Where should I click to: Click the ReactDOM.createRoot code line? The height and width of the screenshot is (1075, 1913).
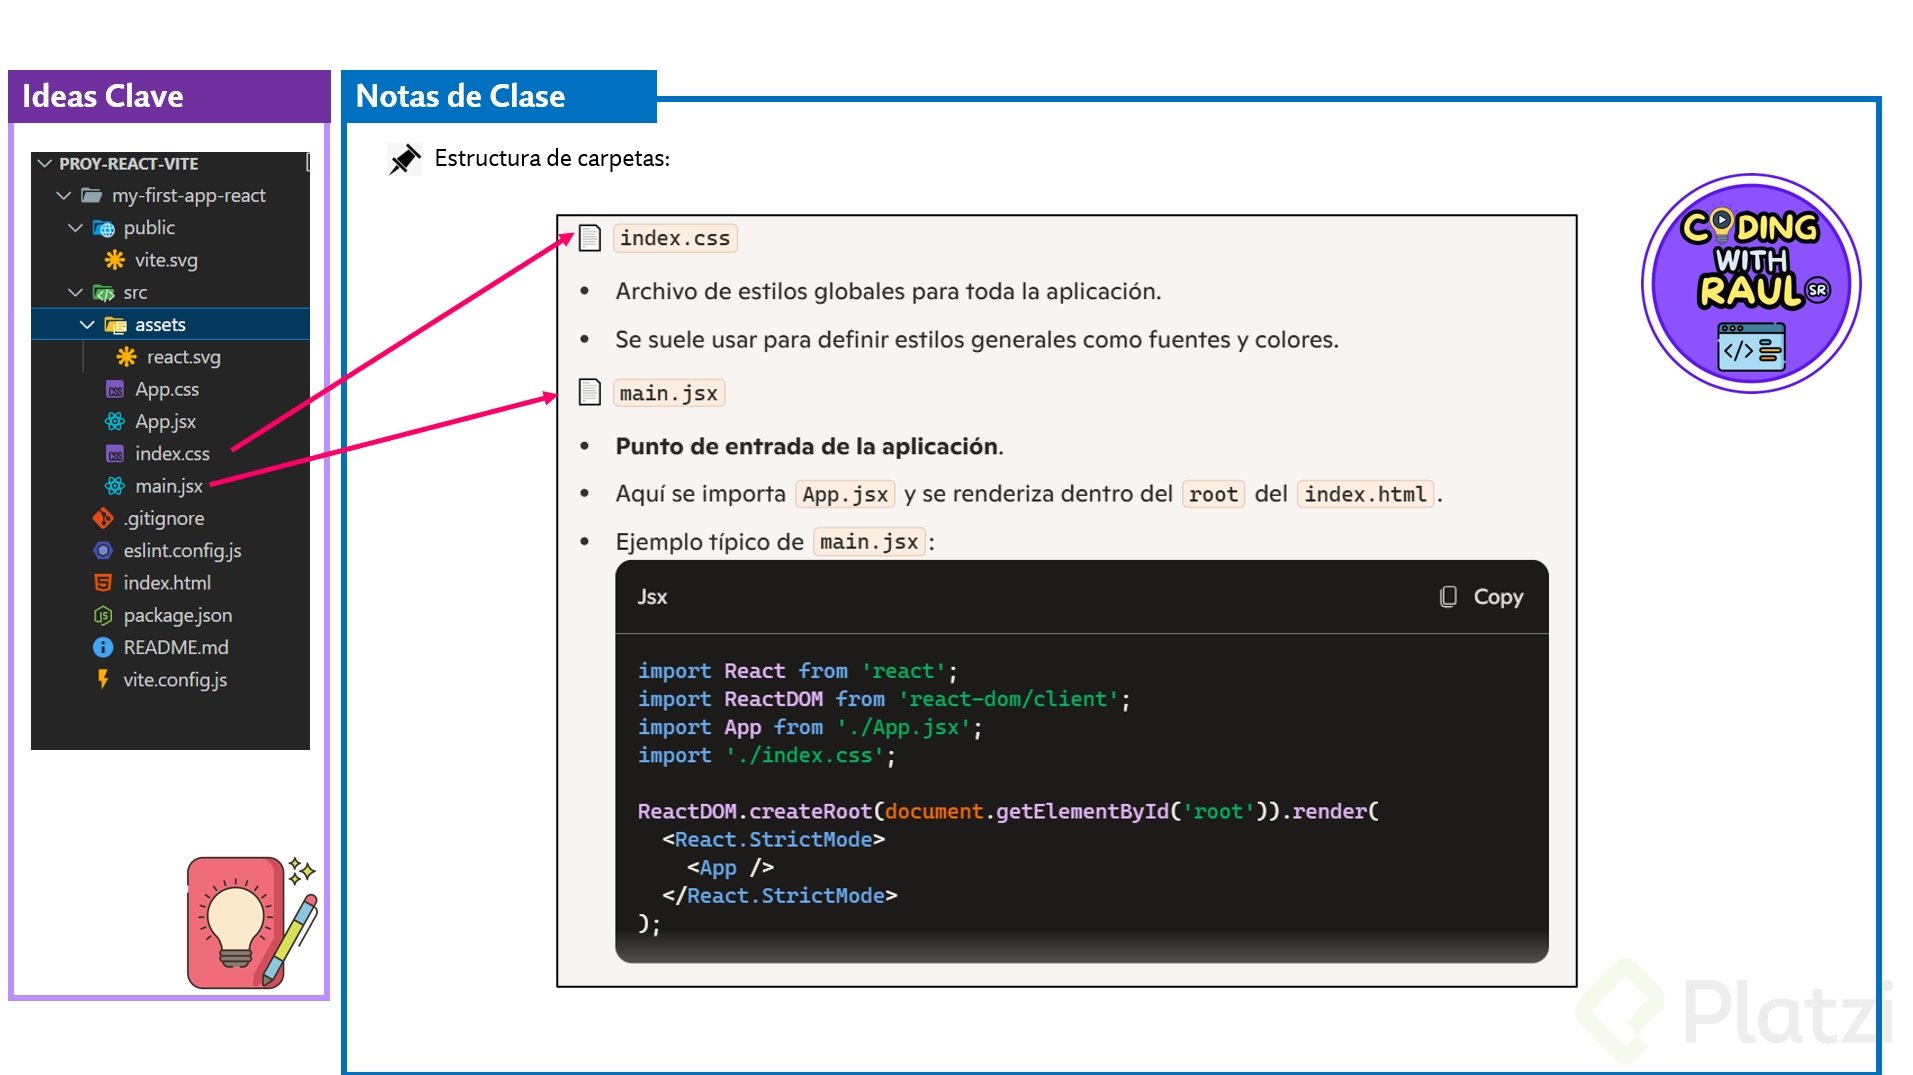[1008, 811]
